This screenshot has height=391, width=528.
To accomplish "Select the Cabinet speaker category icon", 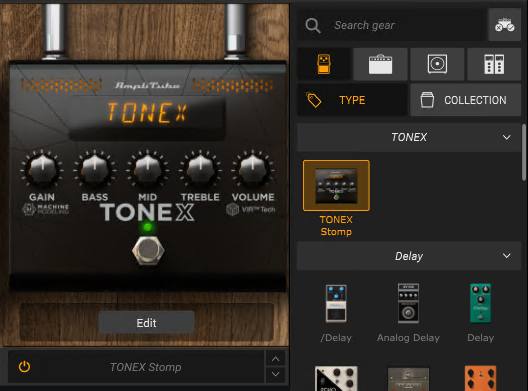I will point(437,64).
